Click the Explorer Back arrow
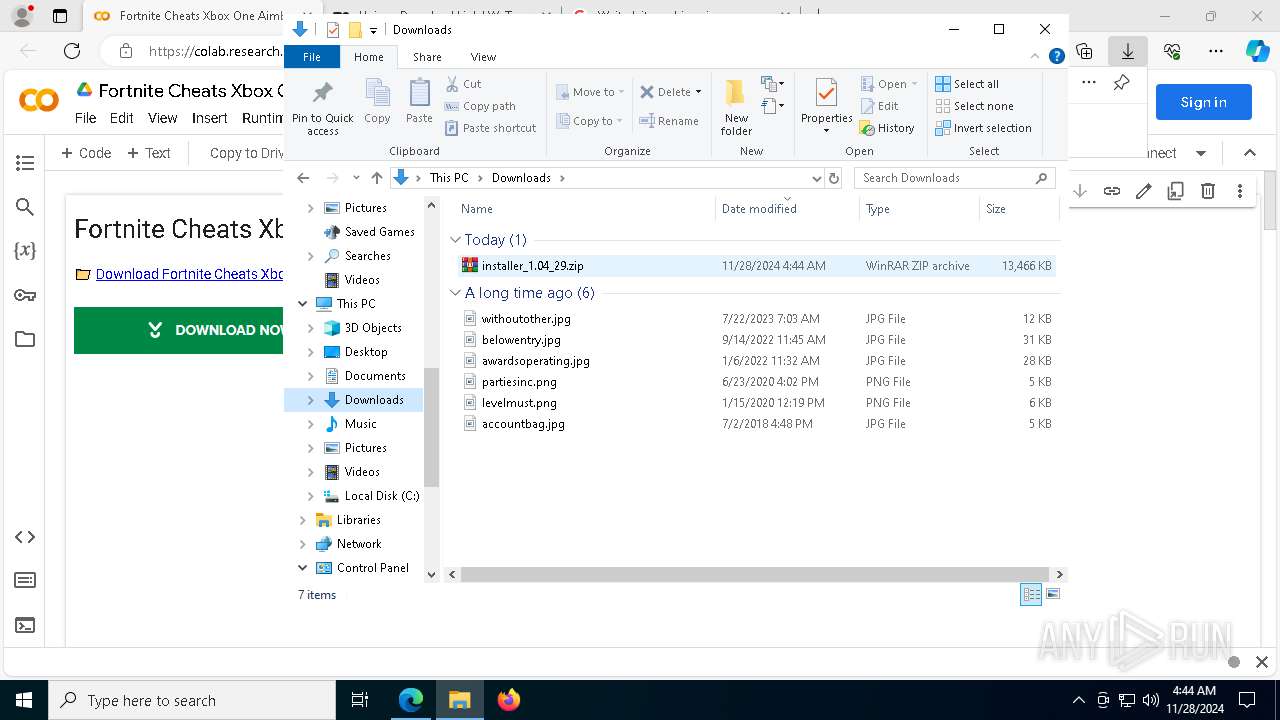Image resolution: width=1280 pixels, height=720 pixels. click(x=303, y=178)
